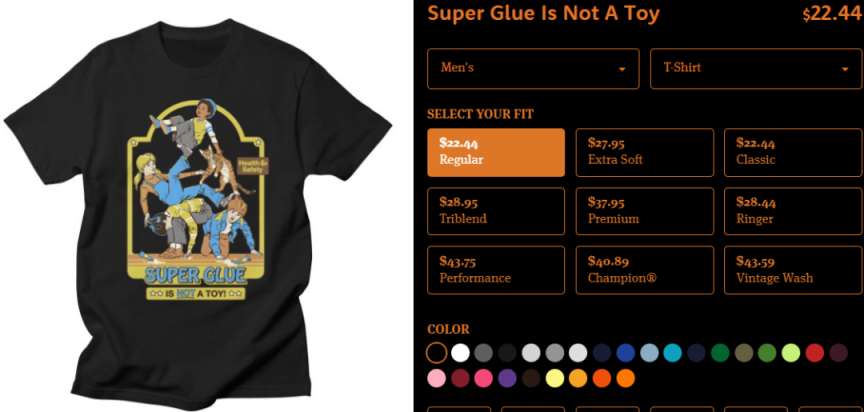Click the Super Glue Is Not A Toy title
The height and width of the screenshot is (412, 864).
click(x=543, y=13)
